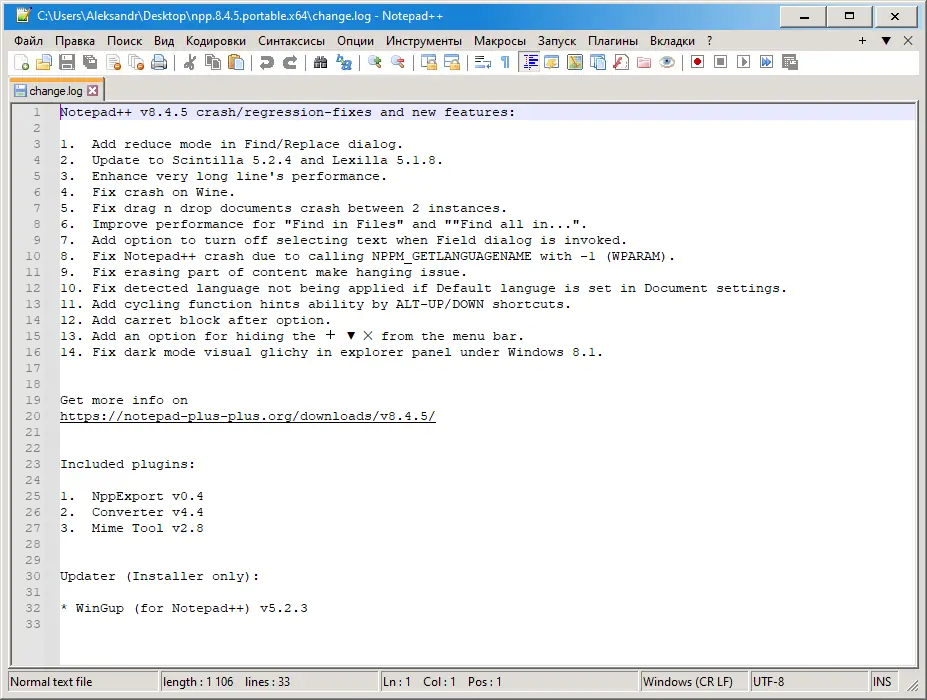This screenshot has width=927, height=700.
Task: Open the Кодировки menu
Action: point(216,41)
